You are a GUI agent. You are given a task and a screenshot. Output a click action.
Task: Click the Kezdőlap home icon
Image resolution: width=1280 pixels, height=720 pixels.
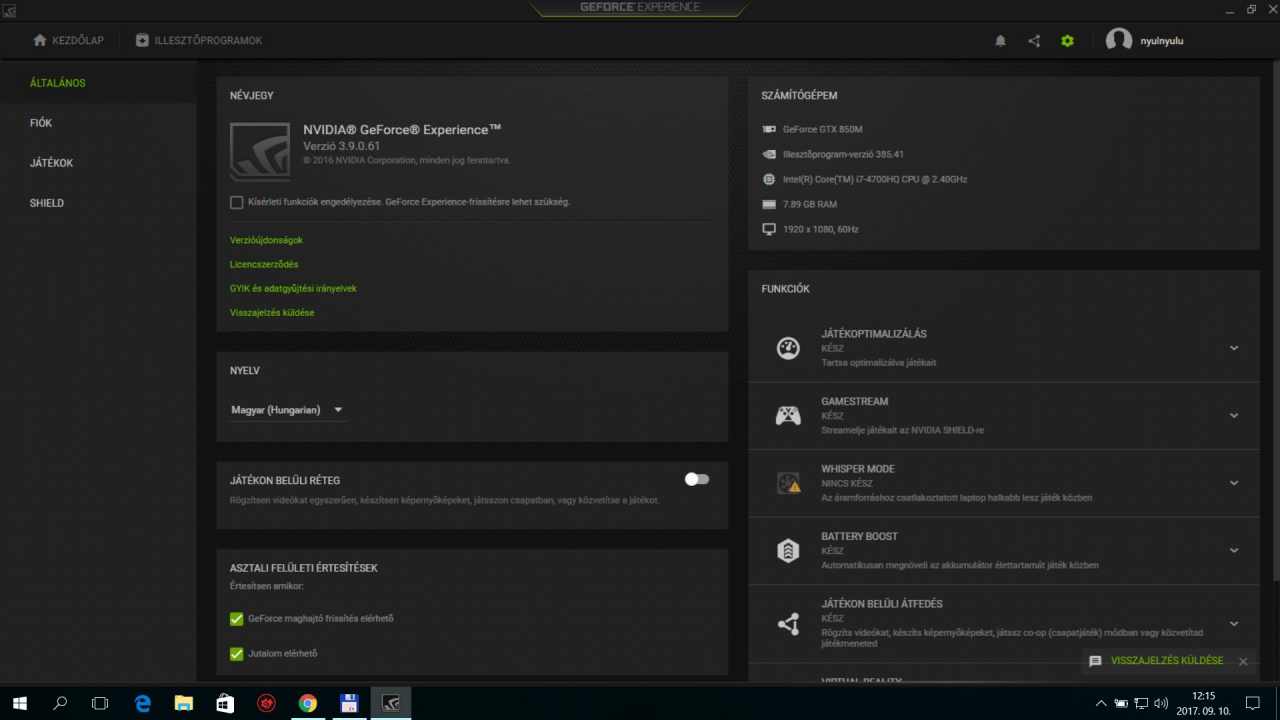click(x=40, y=40)
